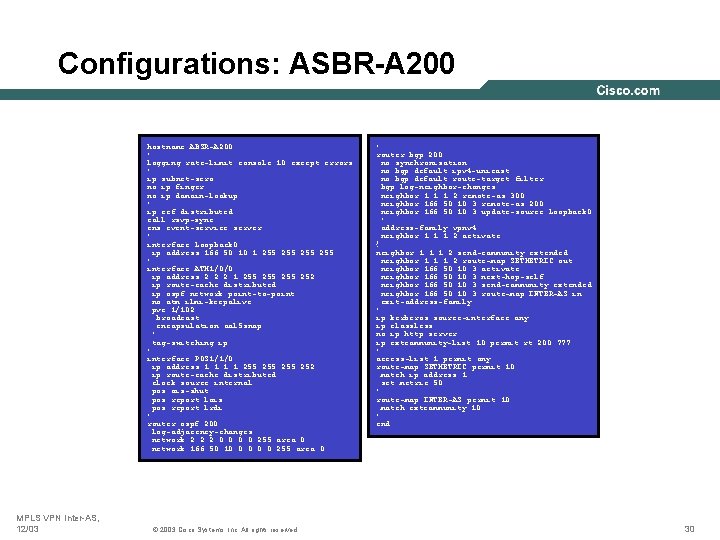
Task: Click the "pos report lais" line
Action: pos(187,399)
